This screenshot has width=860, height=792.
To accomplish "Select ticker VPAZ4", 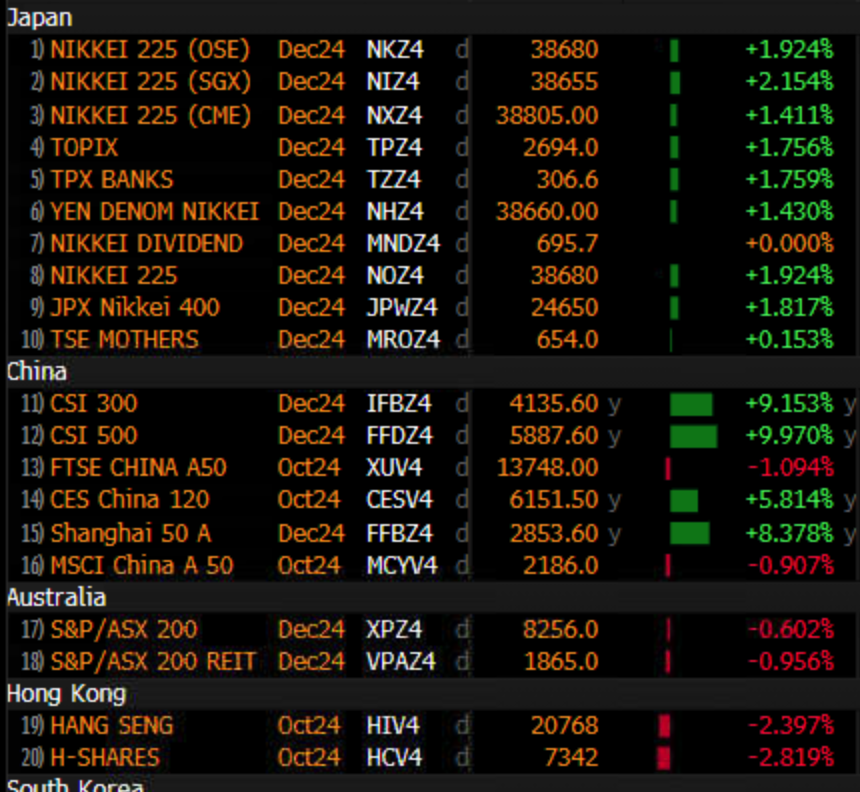I will point(401,661).
